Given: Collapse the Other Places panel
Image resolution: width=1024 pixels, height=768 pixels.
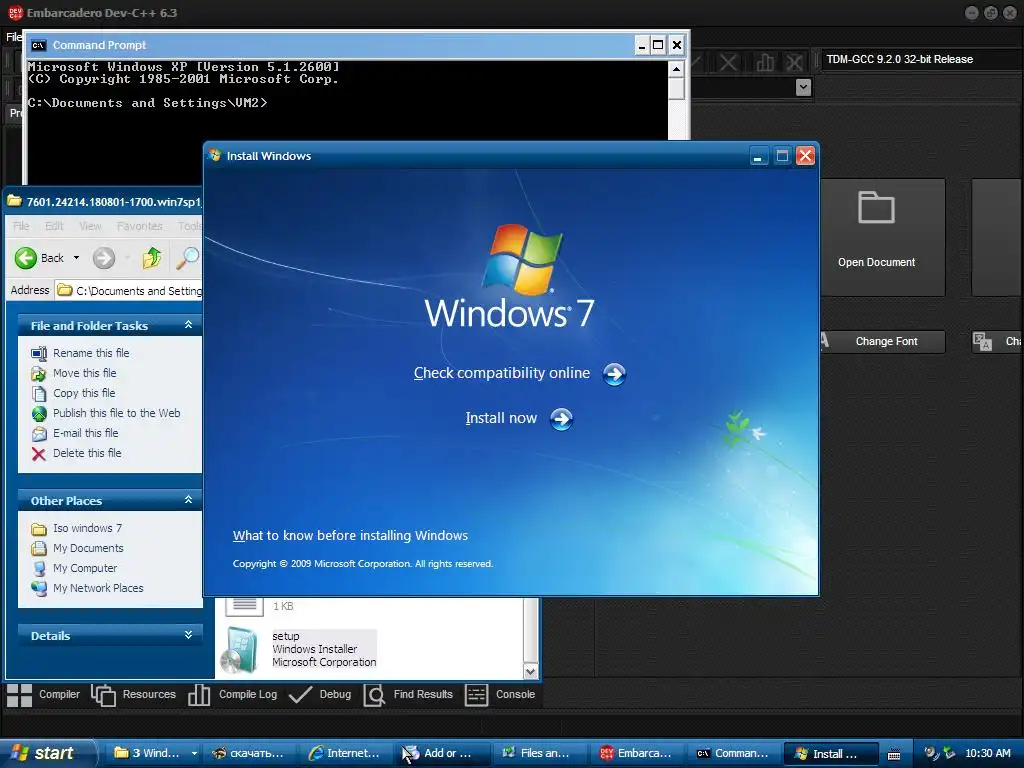Looking at the screenshot, I should (188, 500).
